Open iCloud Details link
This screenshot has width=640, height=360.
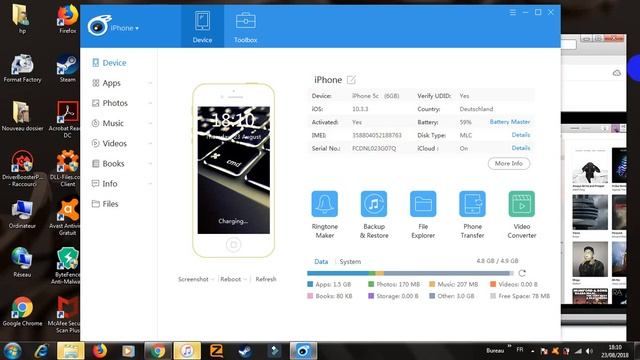[521, 148]
